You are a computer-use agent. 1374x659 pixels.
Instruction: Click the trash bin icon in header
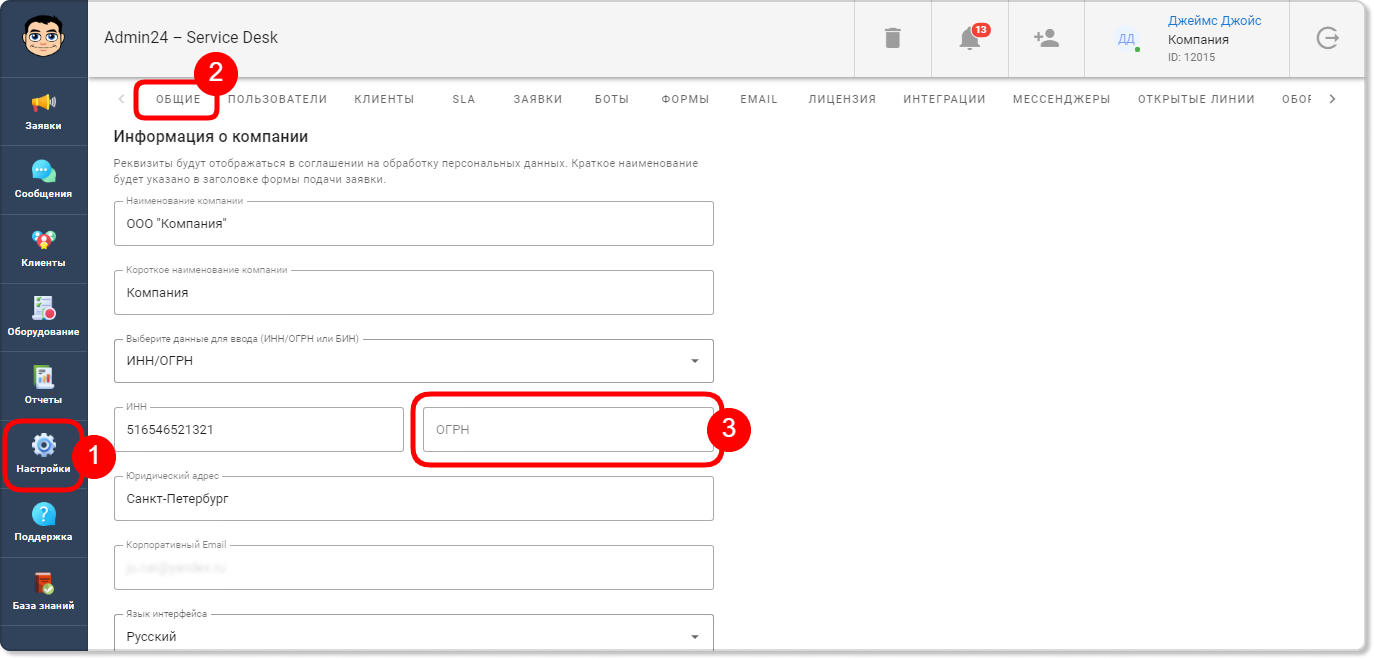click(893, 38)
